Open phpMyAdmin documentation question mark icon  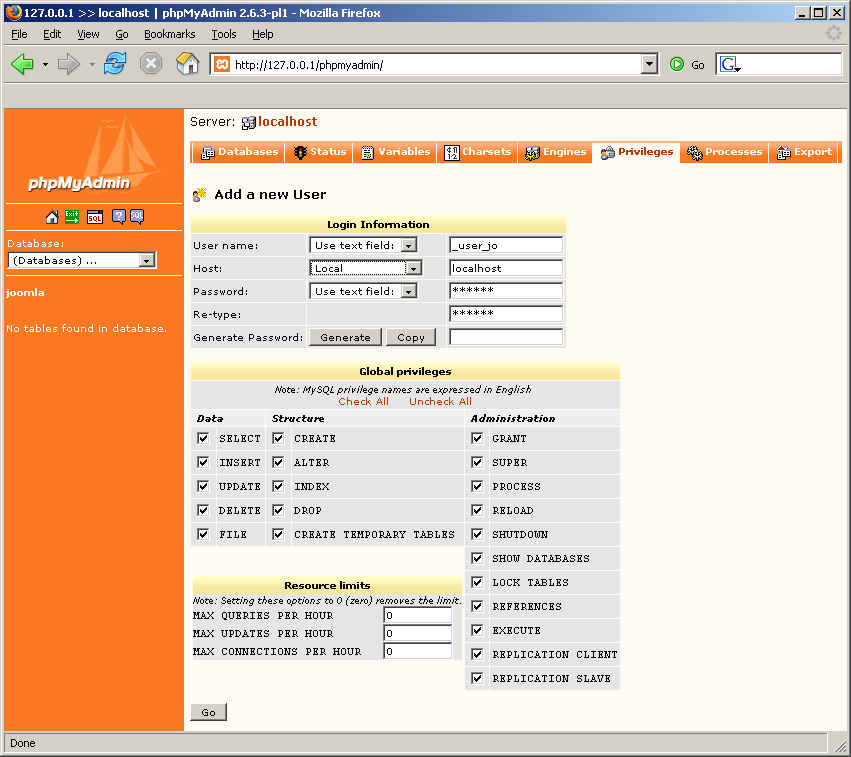[119, 216]
